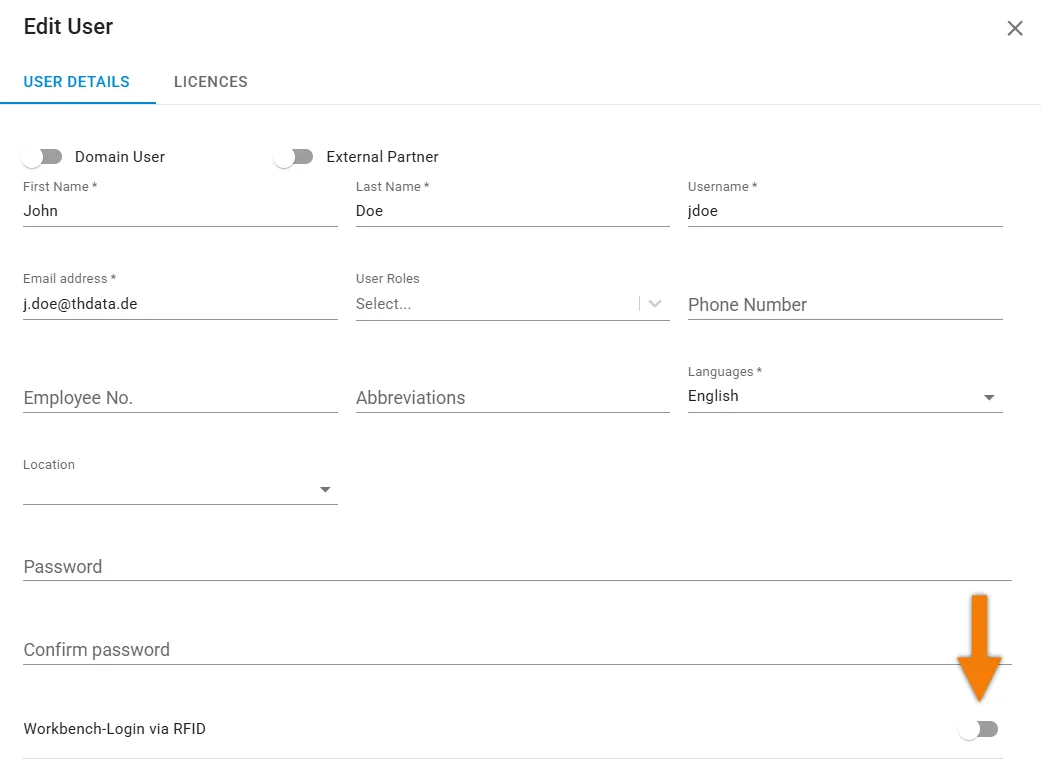Expand the Languages dropdown

click(845, 396)
